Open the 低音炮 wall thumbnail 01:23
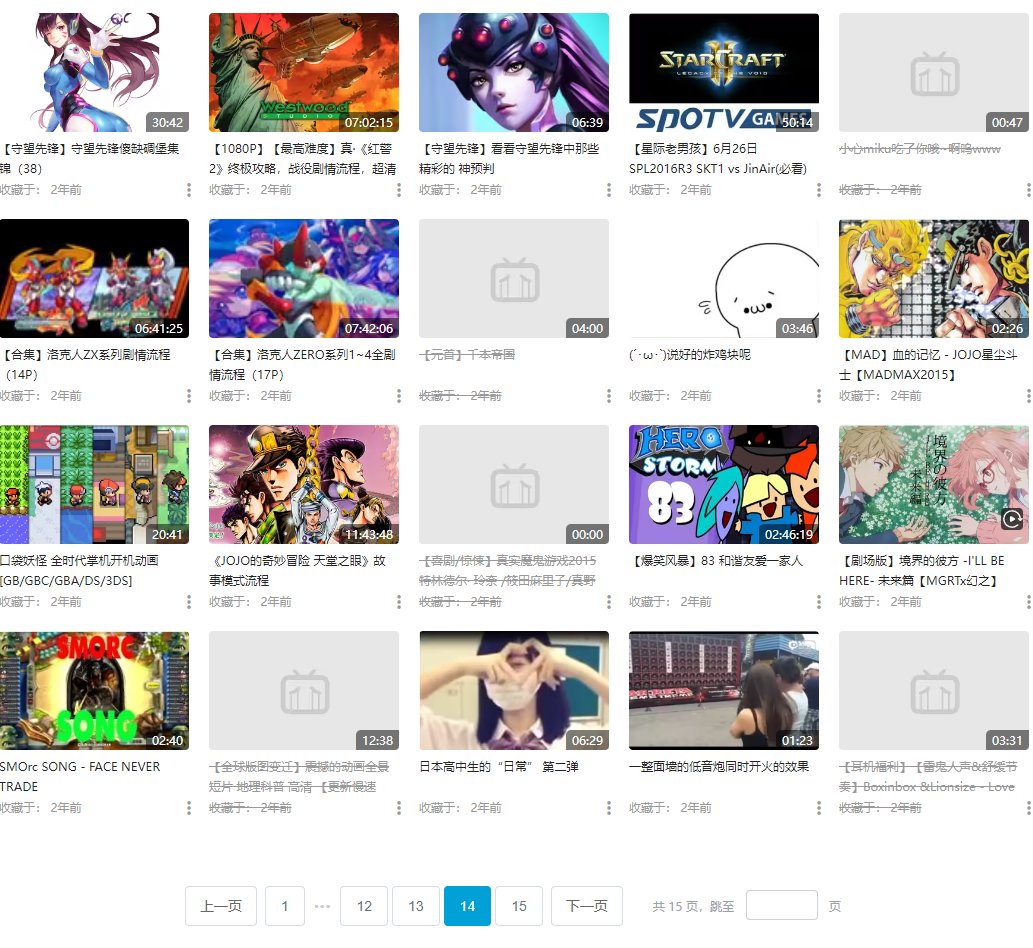 click(724, 690)
